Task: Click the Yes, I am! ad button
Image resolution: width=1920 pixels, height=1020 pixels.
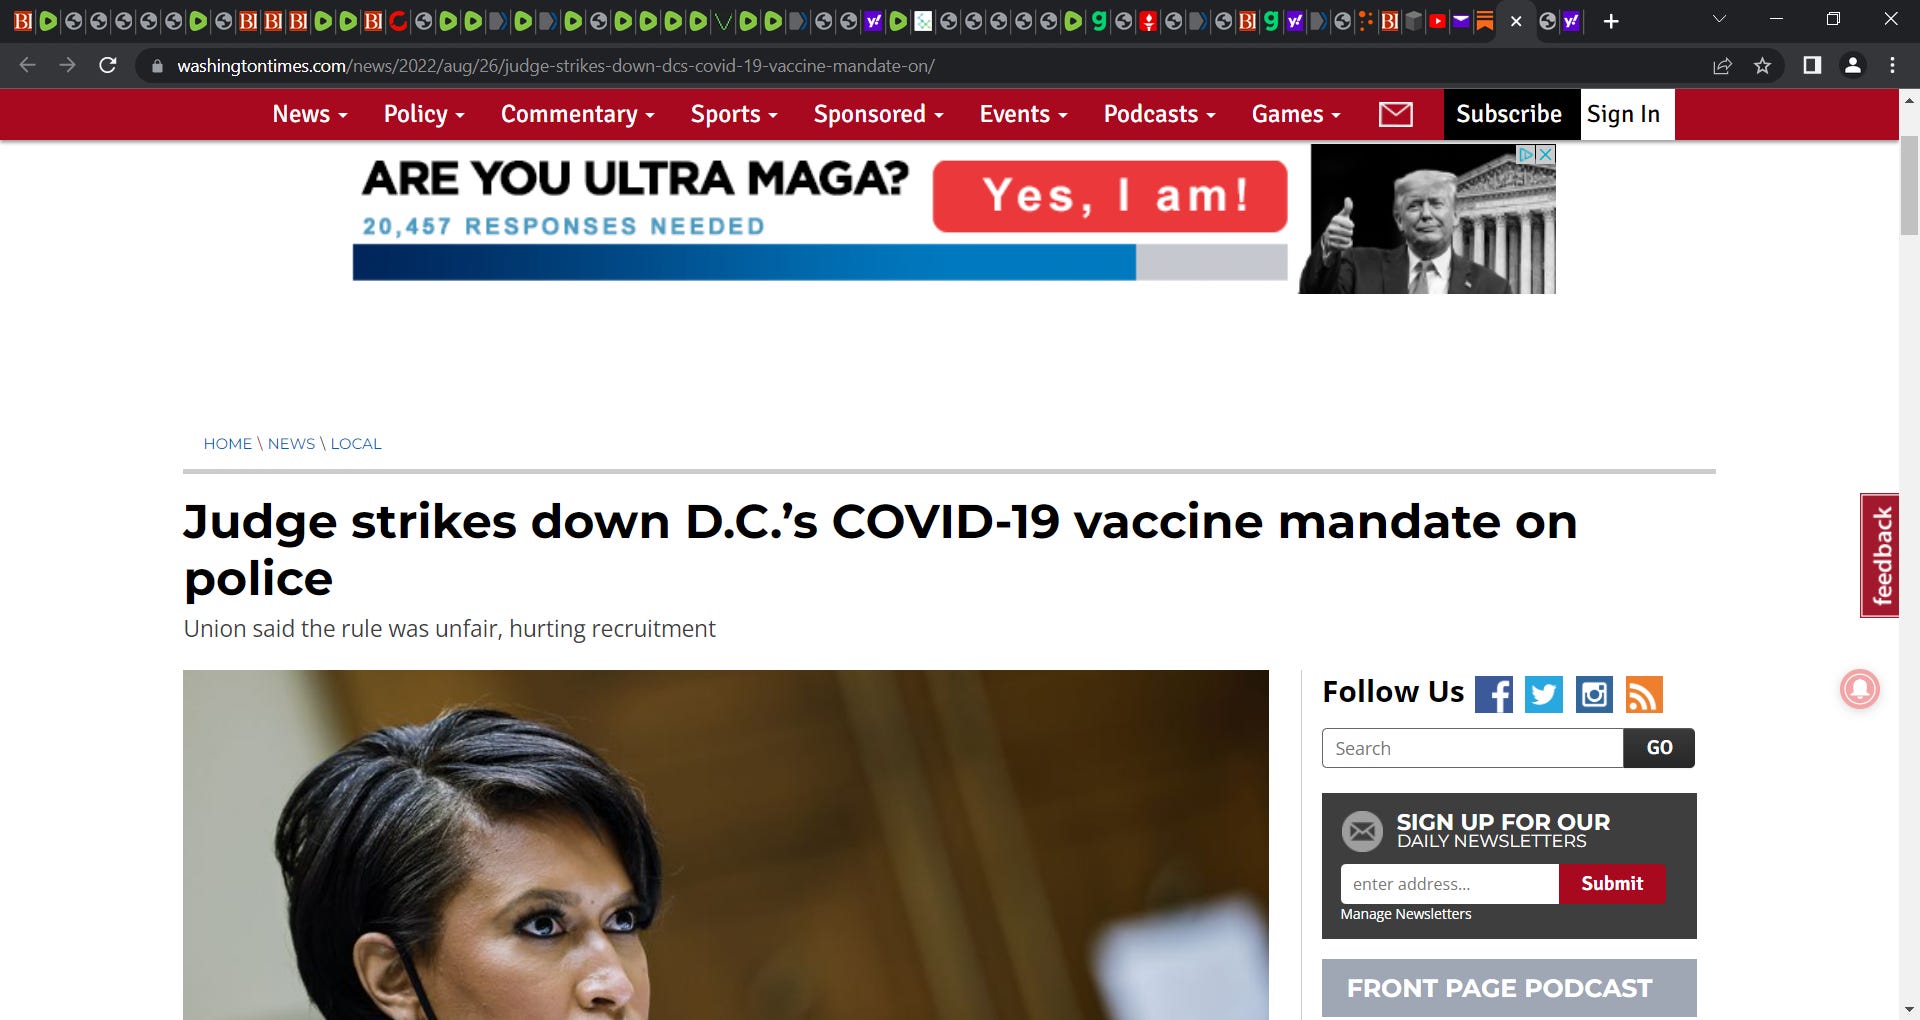Action: pyautogui.click(x=1110, y=196)
